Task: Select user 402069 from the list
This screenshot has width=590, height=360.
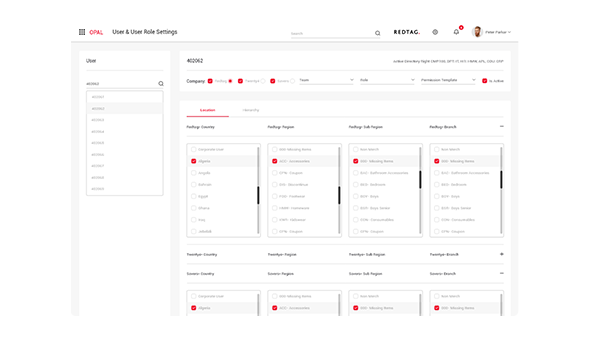Action: 125,188
